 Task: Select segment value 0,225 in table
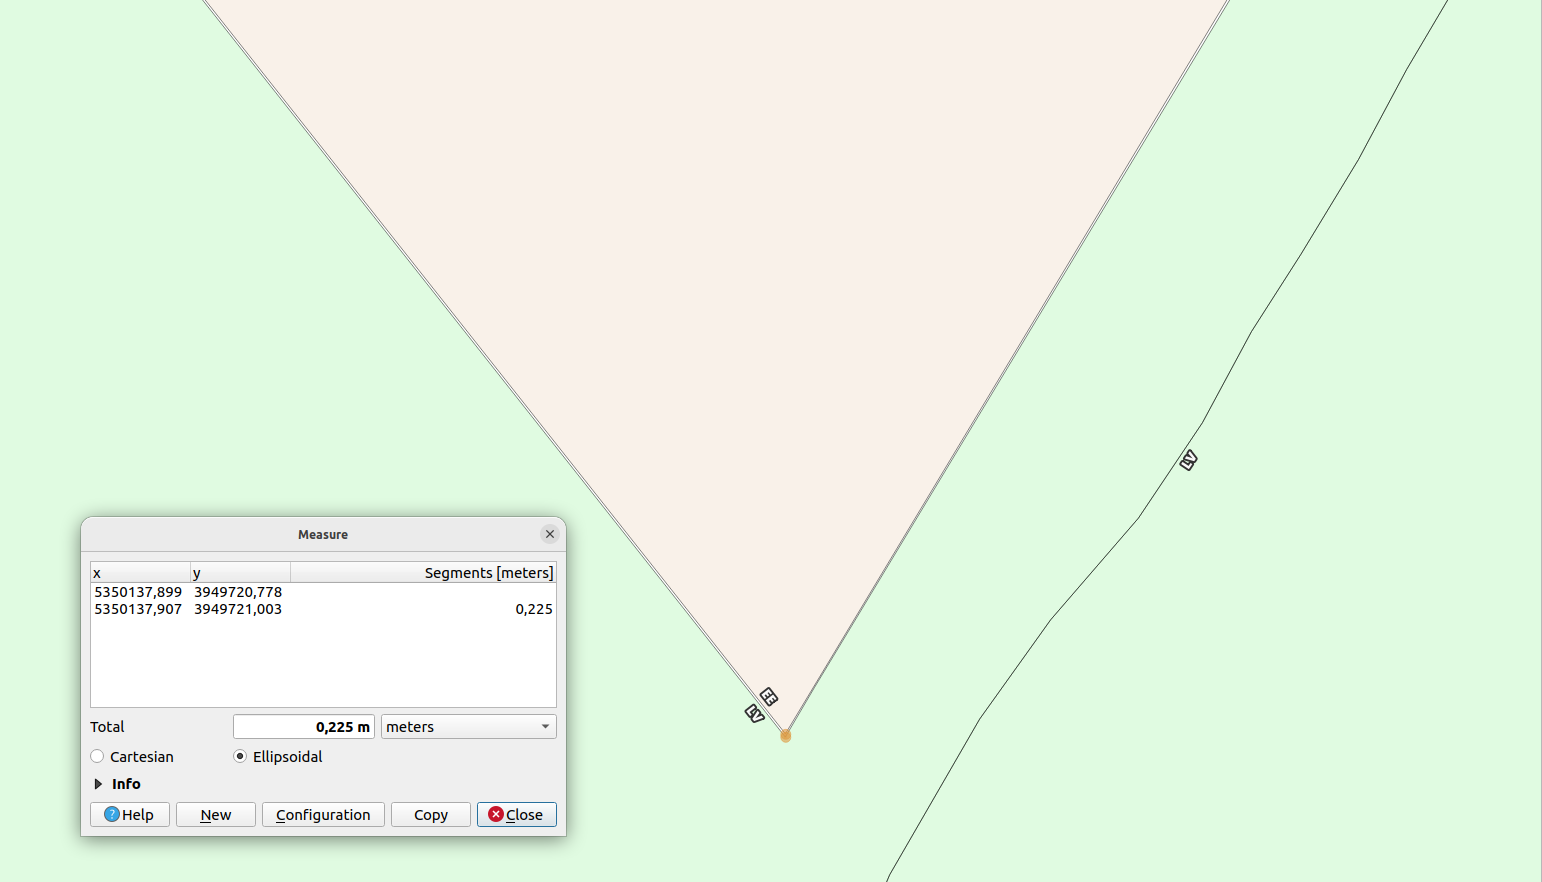pyautogui.click(x=534, y=609)
